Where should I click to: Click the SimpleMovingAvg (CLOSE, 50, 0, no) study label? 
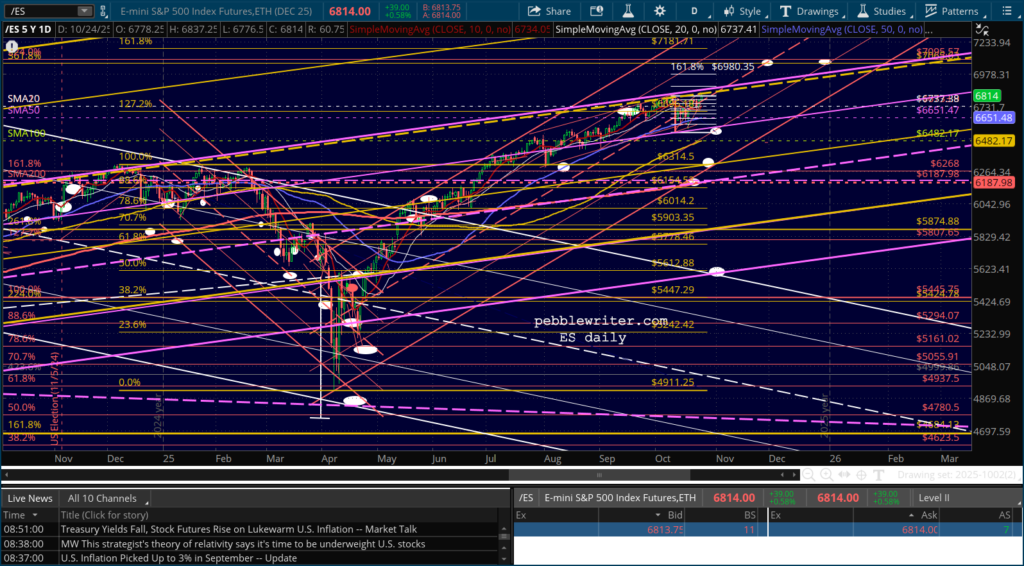pyautogui.click(x=843, y=29)
